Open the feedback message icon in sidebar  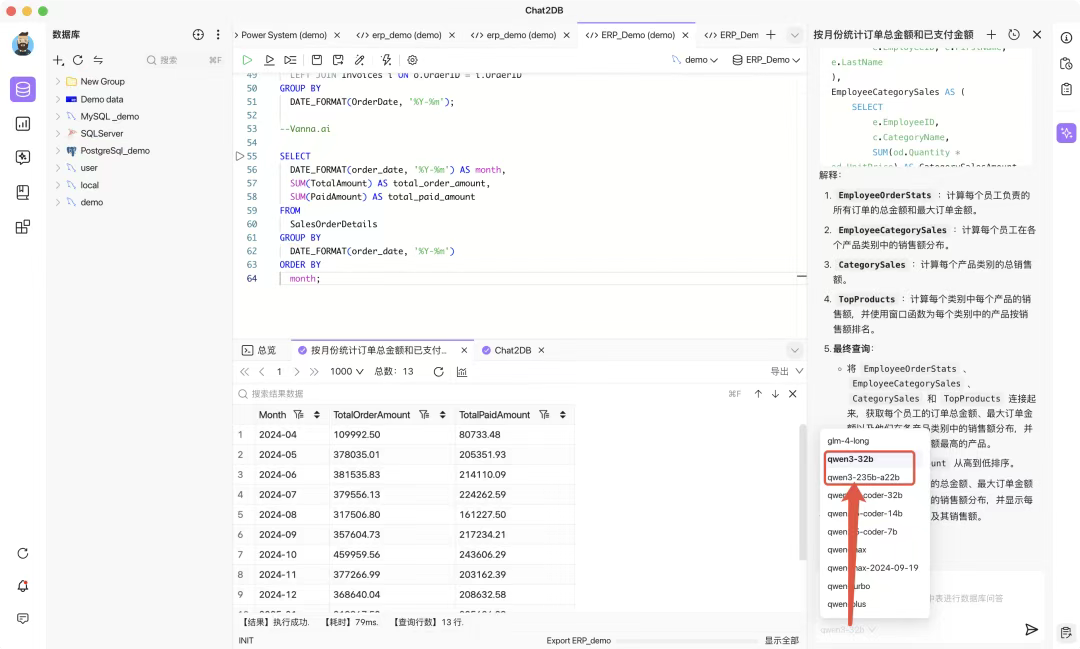[23, 619]
